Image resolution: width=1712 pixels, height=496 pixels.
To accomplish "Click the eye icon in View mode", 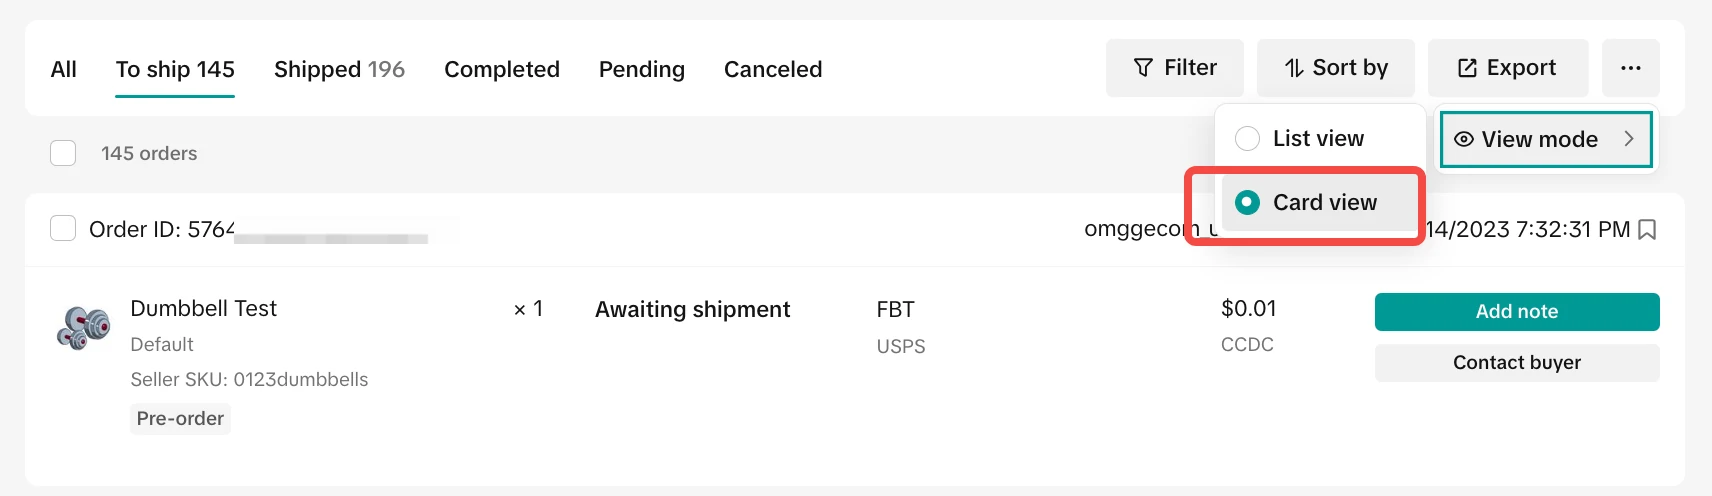I will click(1463, 139).
